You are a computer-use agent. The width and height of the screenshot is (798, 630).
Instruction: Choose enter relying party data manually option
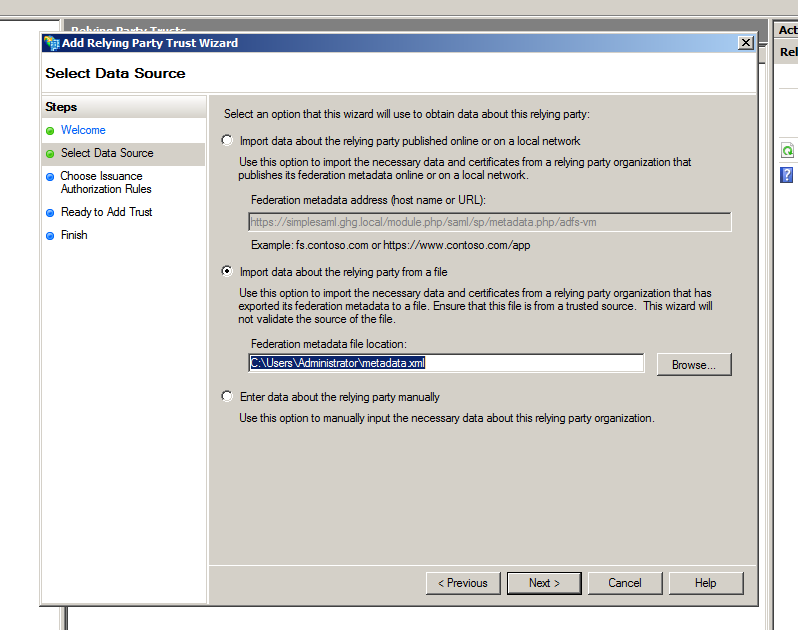pyautogui.click(x=228, y=397)
